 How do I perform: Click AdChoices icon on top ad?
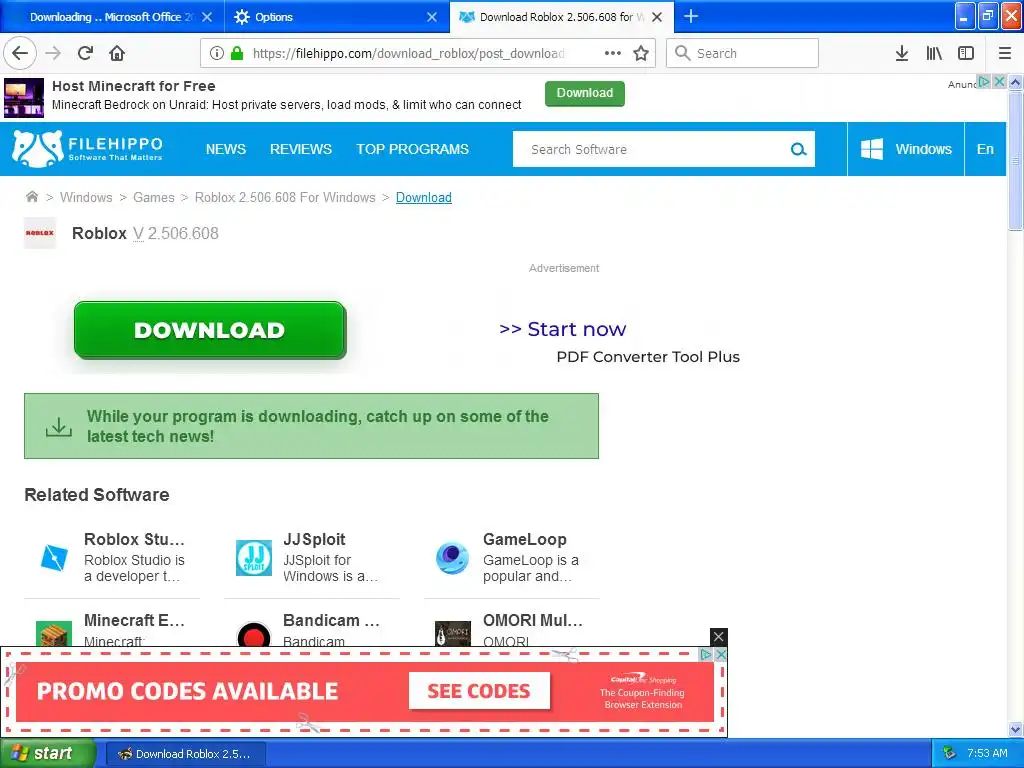coord(984,82)
